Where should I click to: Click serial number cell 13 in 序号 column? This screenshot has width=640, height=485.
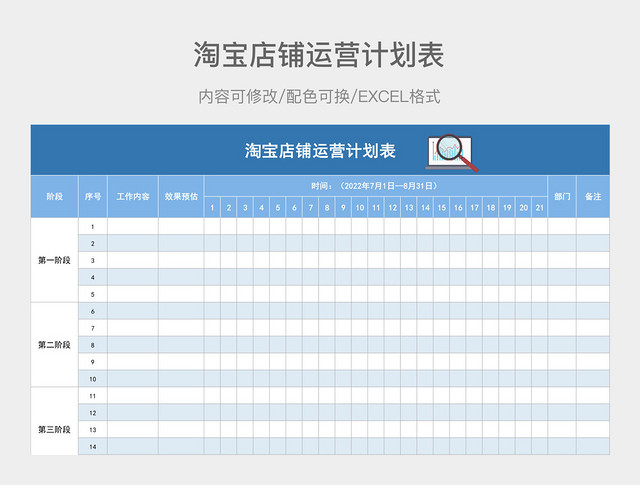pyautogui.click(x=93, y=429)
